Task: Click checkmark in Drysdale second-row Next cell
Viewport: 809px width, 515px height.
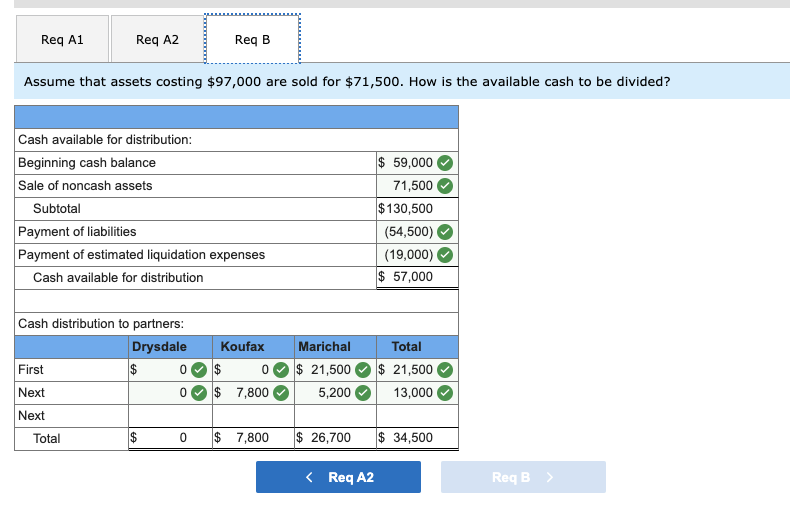Action: pyautogui.click(x=199, y=393)
